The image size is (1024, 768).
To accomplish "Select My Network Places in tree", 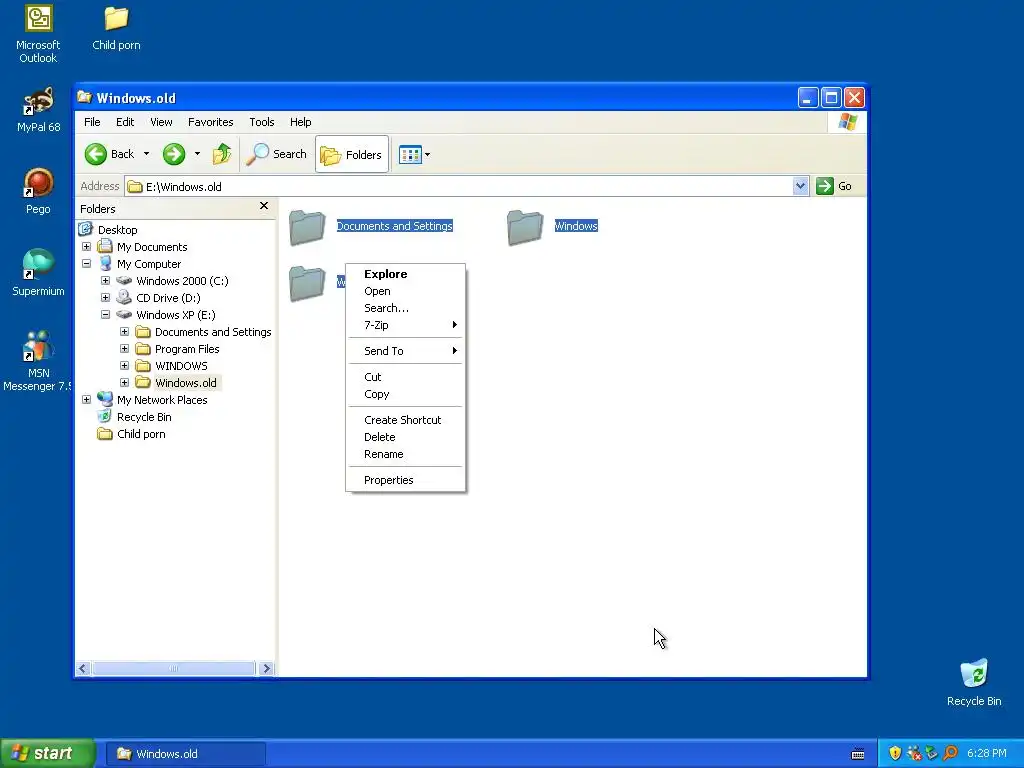I will coord(162,400).
